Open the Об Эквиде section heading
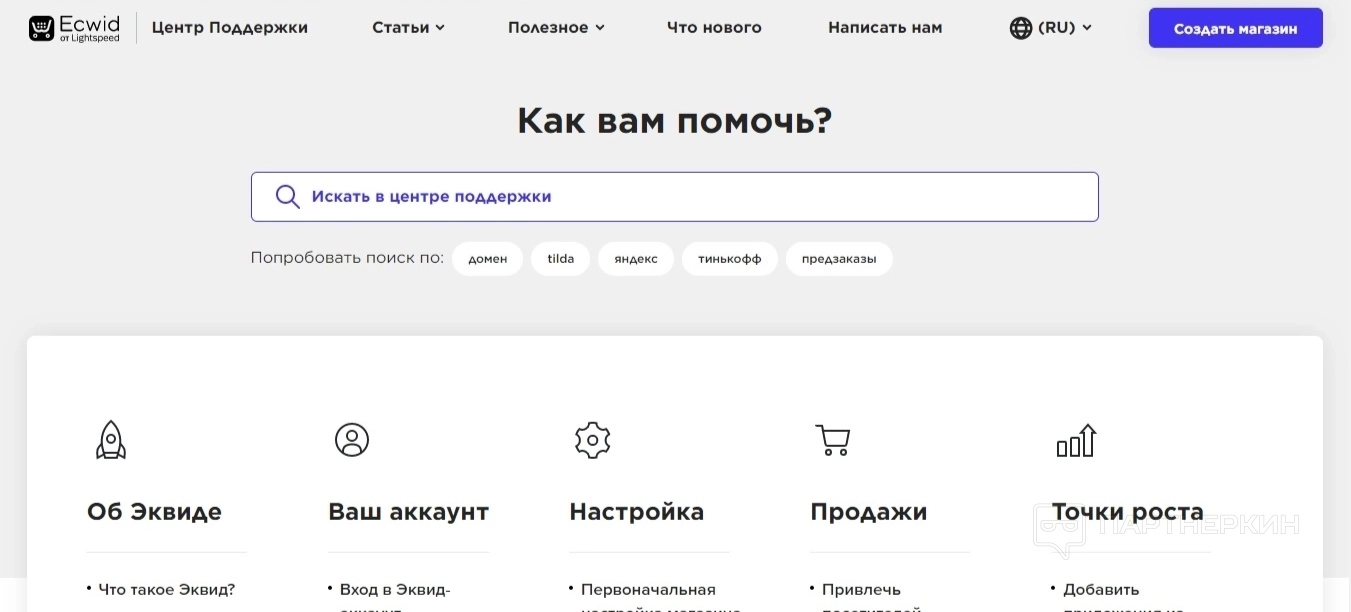 (154, 512)
